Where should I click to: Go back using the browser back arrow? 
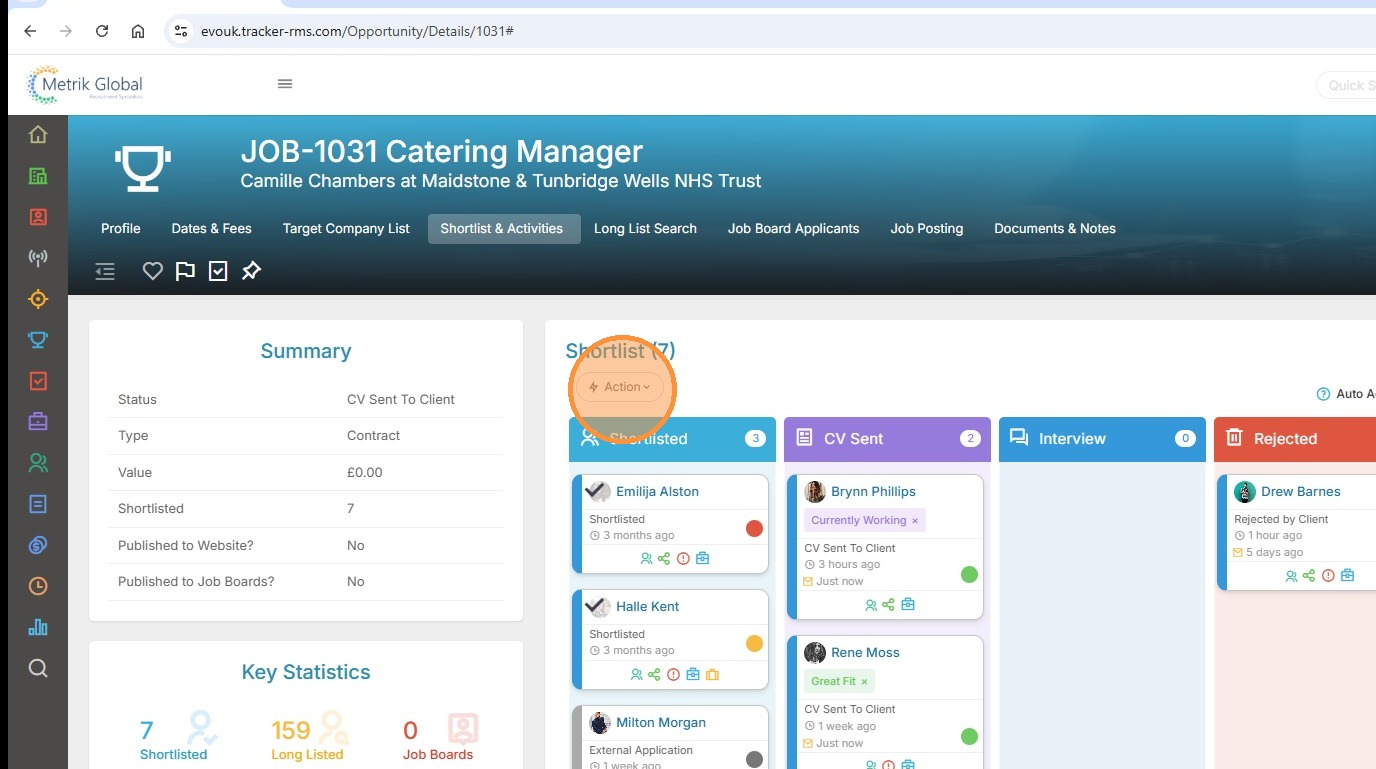coord(30,31)
